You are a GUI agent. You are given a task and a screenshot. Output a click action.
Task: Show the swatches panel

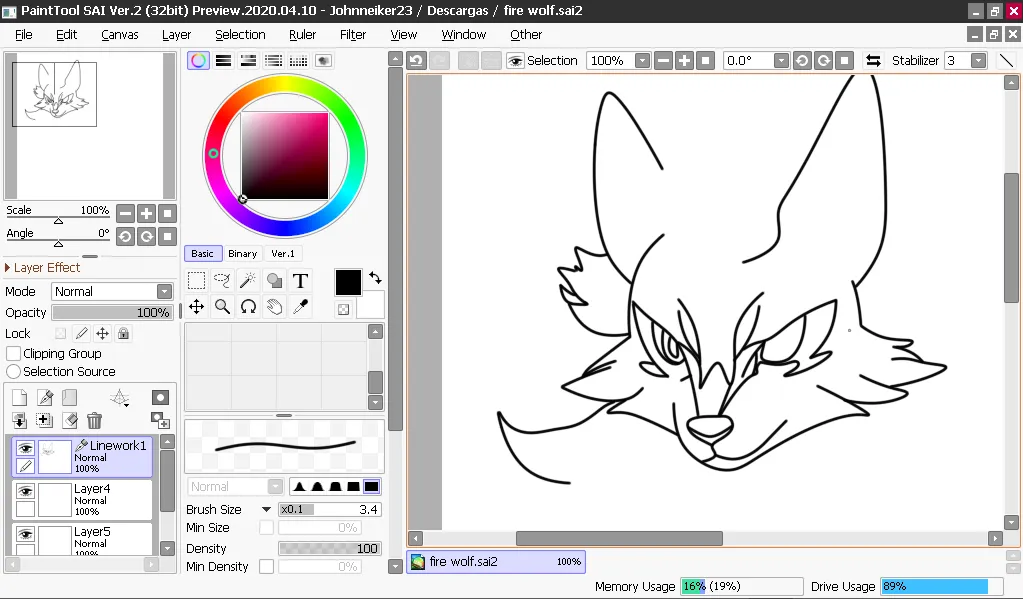(x=298, y=61)
